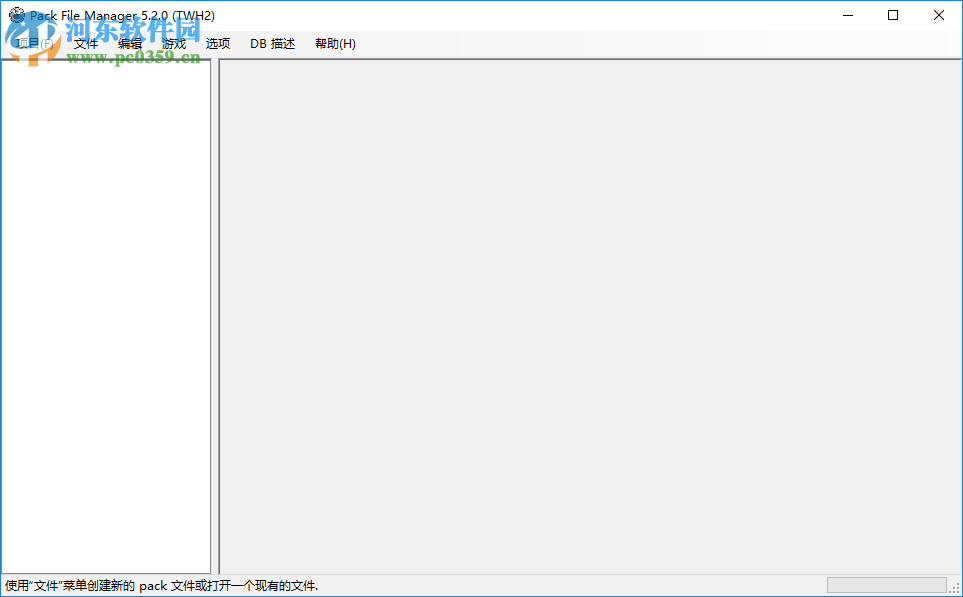Open the 选项 menu
Screen dimensions: 963x597
click(x=217, y=43)
